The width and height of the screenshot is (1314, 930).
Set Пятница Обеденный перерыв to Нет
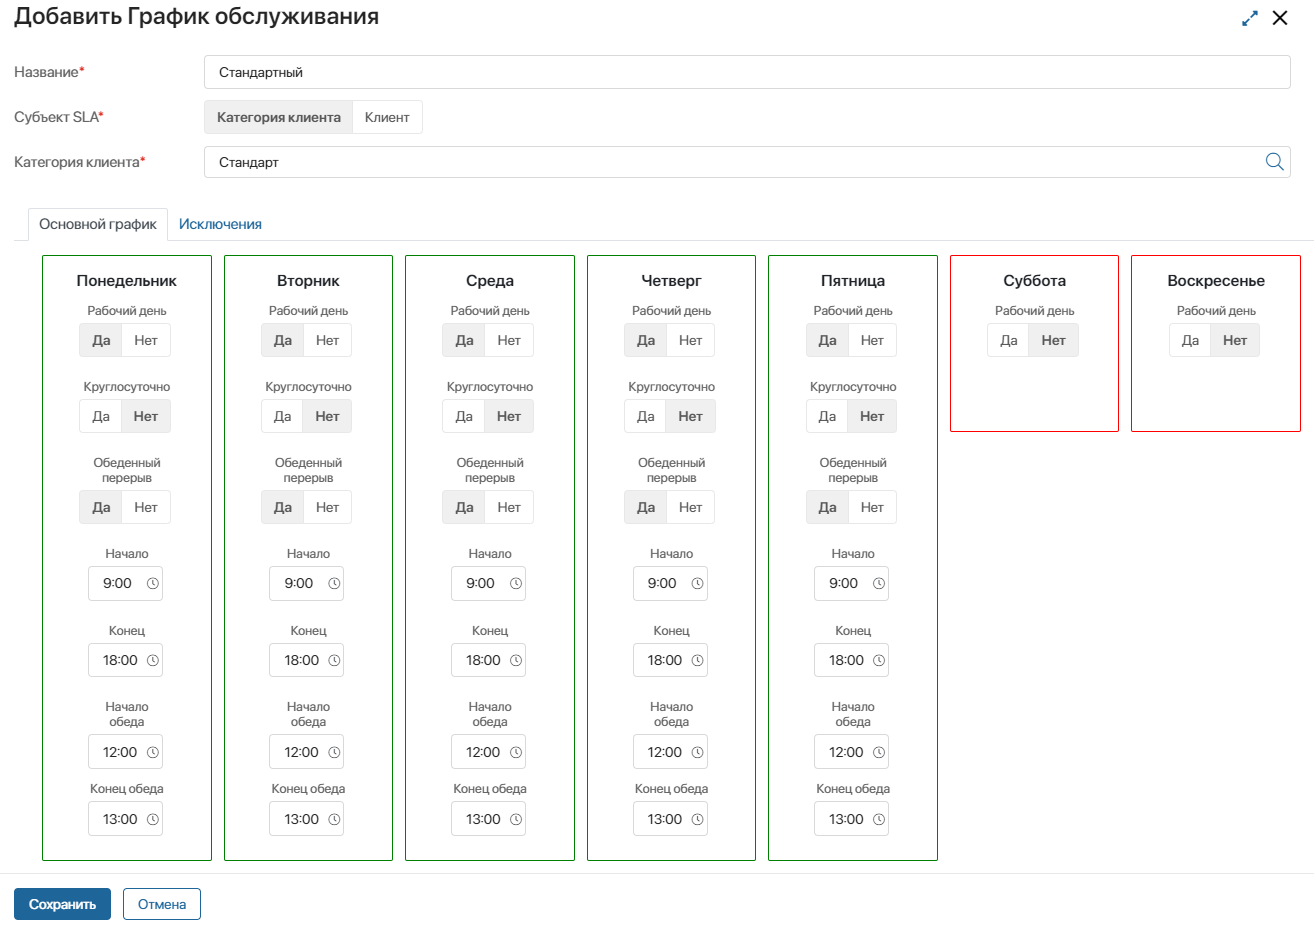pyautogui.click(x=872, y=508)
